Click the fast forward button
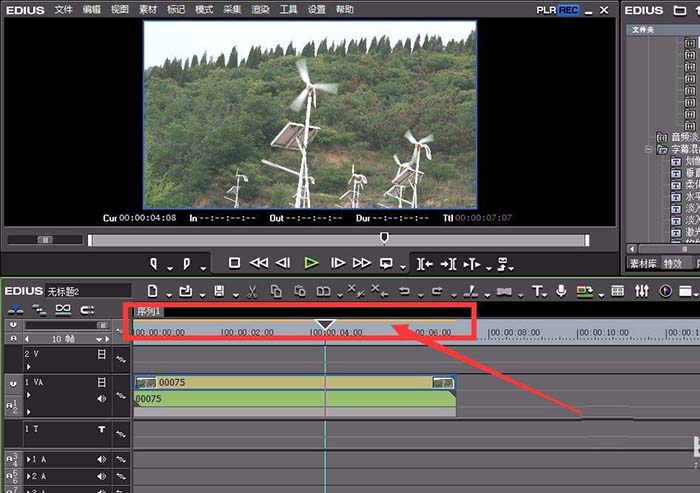 pyautogui.click(x=362, y=263)
